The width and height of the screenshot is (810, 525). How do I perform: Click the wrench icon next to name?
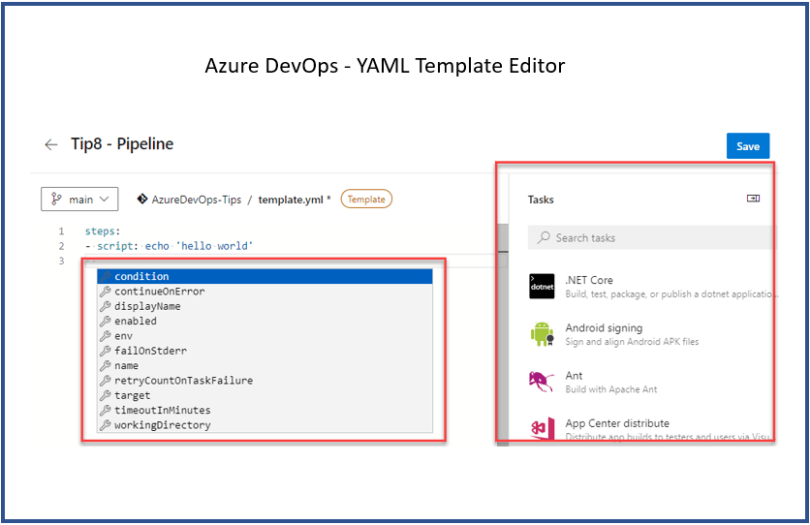click(x=105, y=366)
